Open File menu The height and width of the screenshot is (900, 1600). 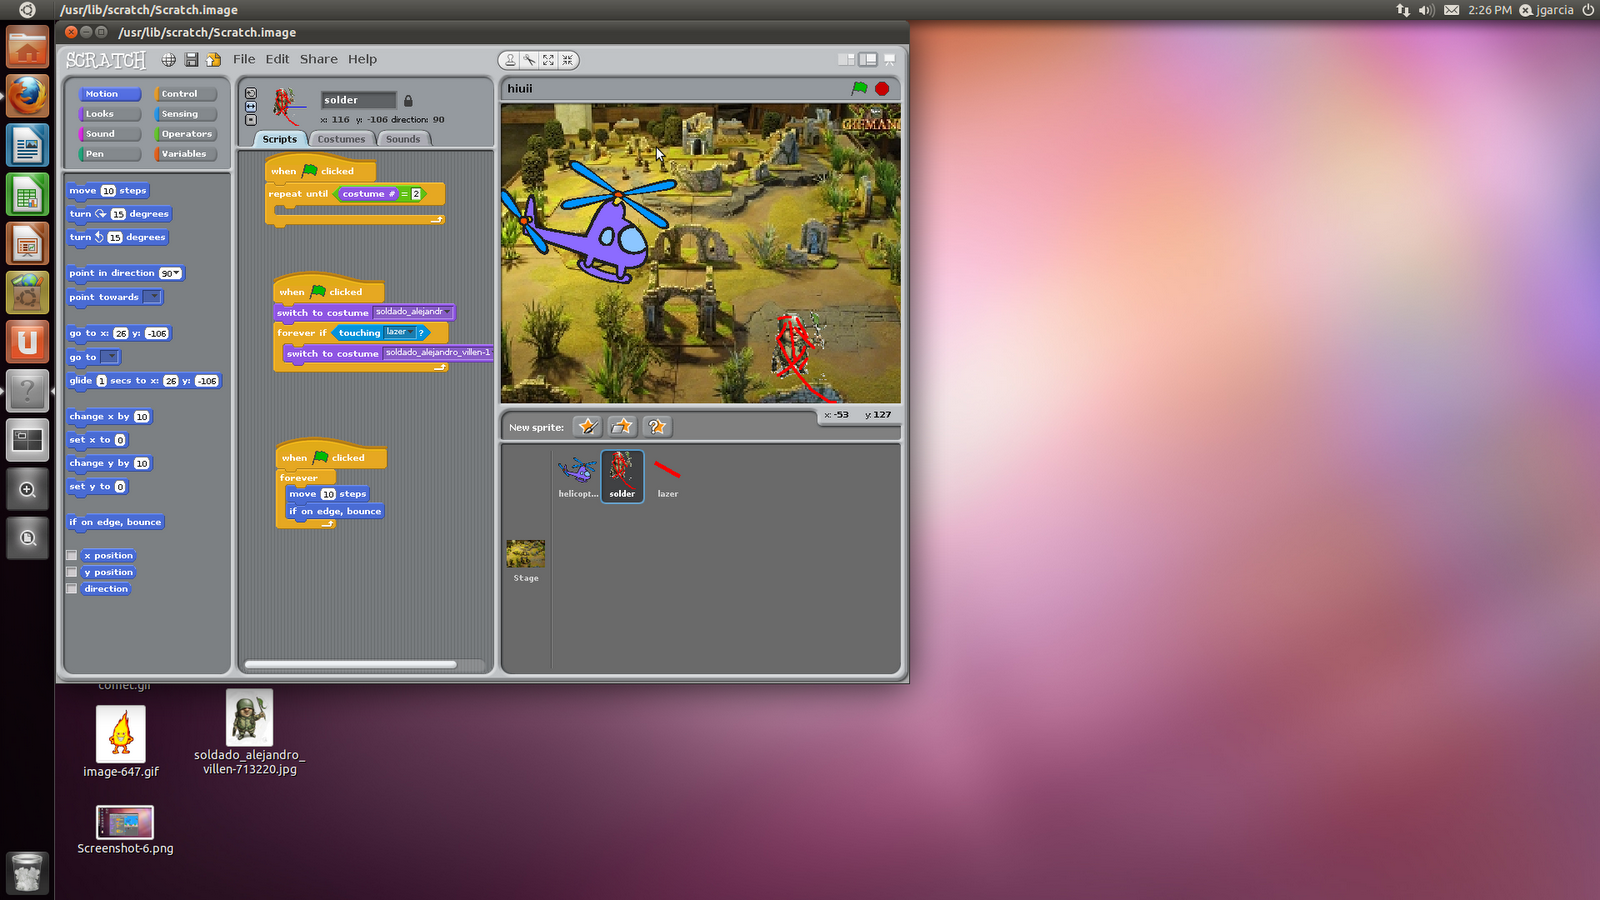tap(244, 59)
